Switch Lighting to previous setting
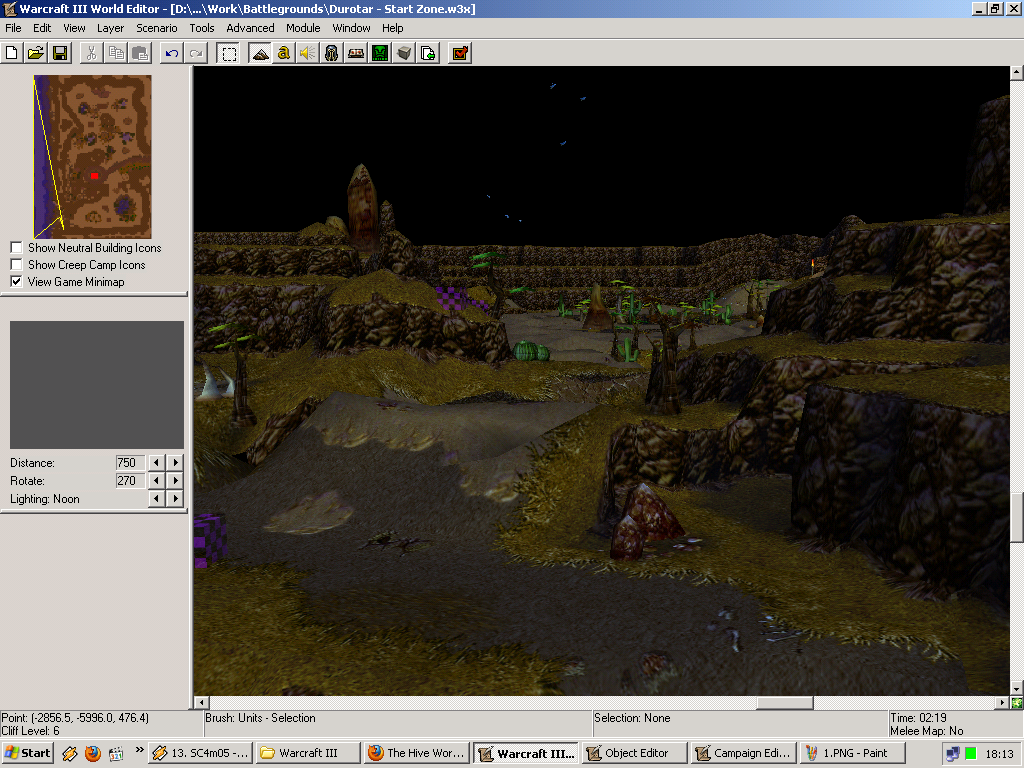 pyautogui.click(x=156, y=499)
